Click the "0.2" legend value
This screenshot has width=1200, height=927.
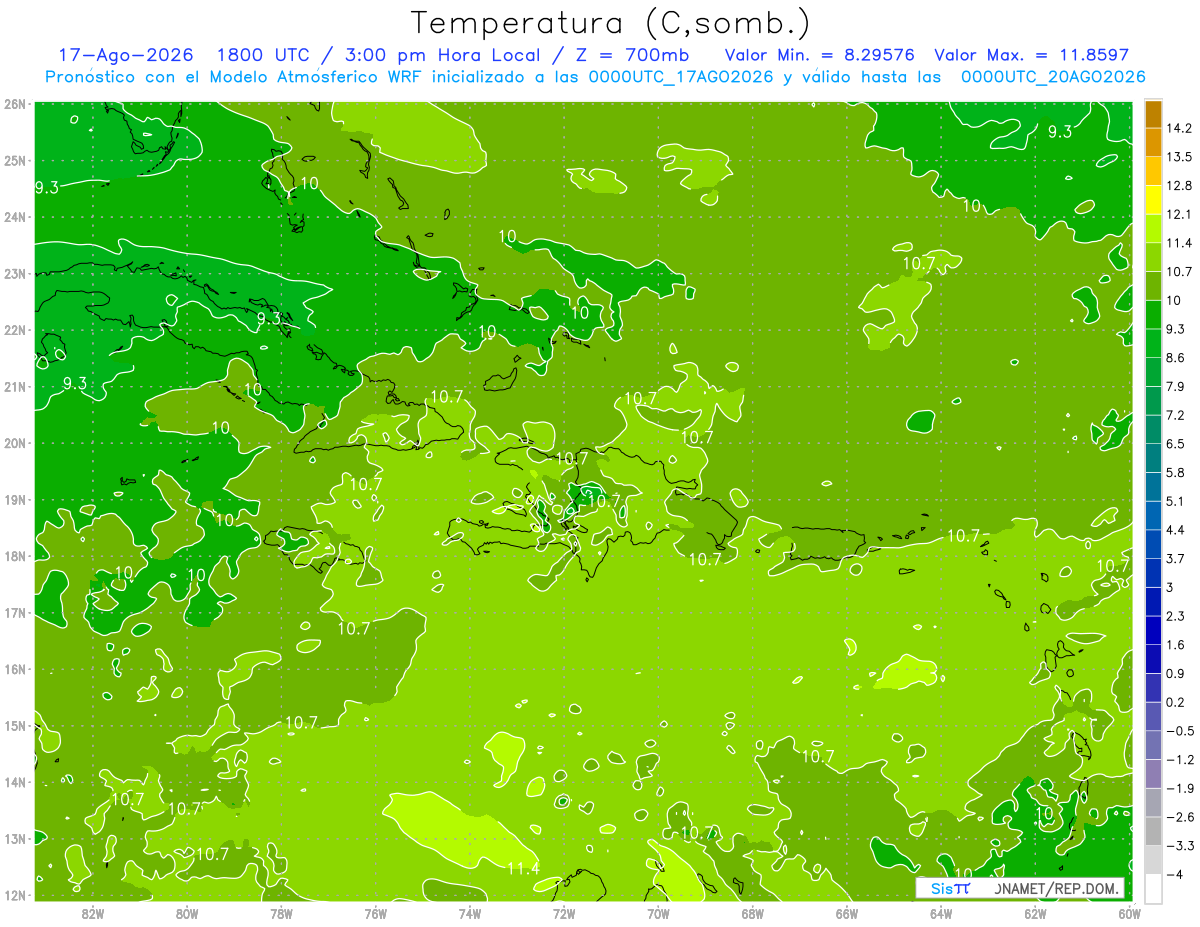click(1176, 702)
